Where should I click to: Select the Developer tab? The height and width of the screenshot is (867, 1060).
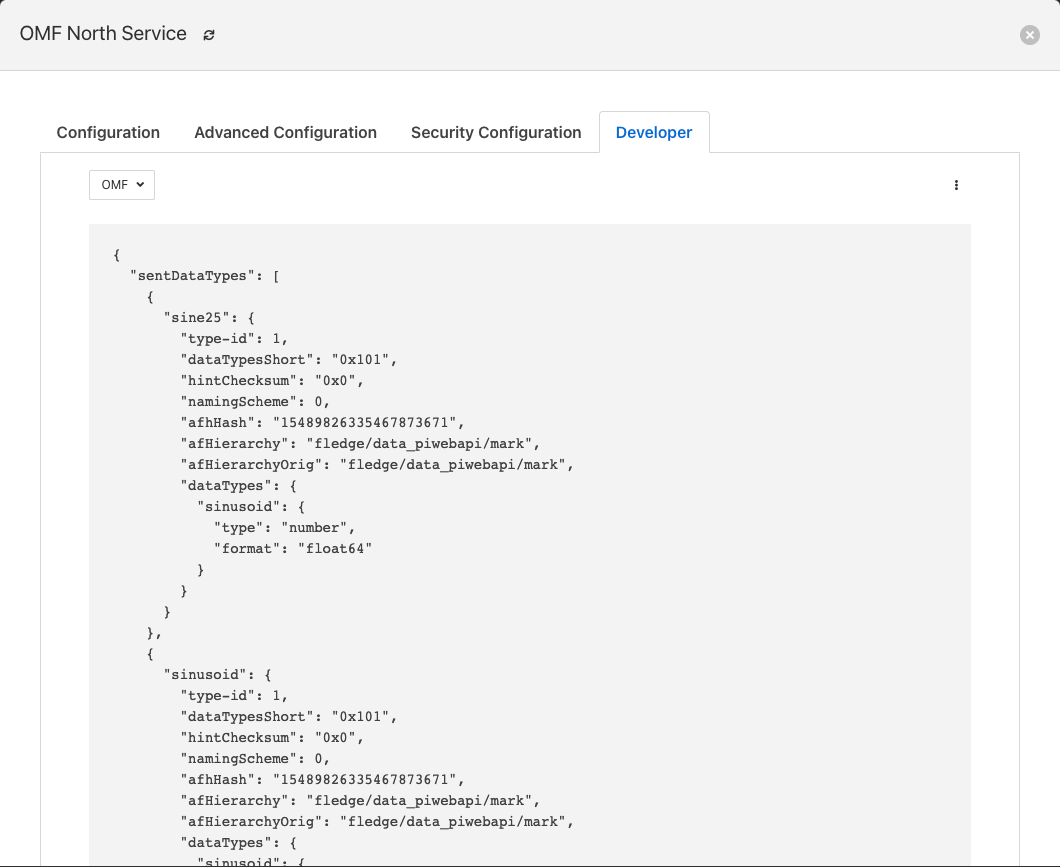pos(654,132)
